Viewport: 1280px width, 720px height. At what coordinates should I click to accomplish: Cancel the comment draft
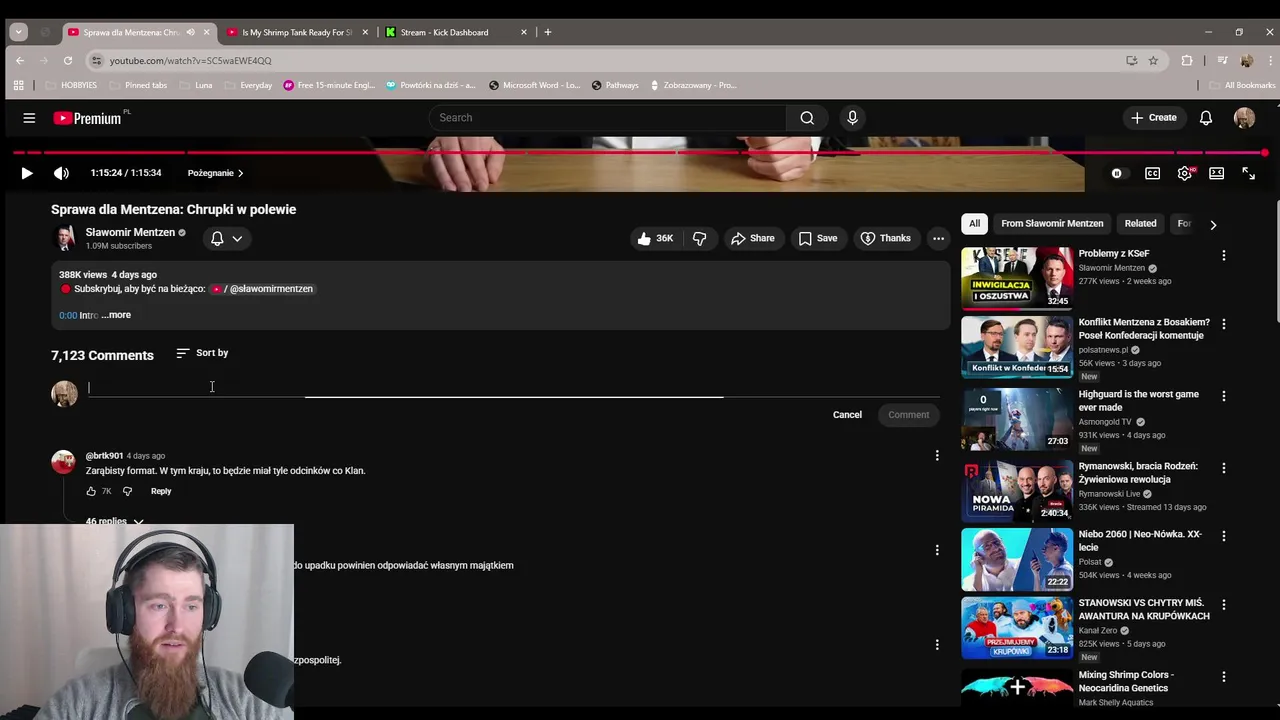pos(847,415)
